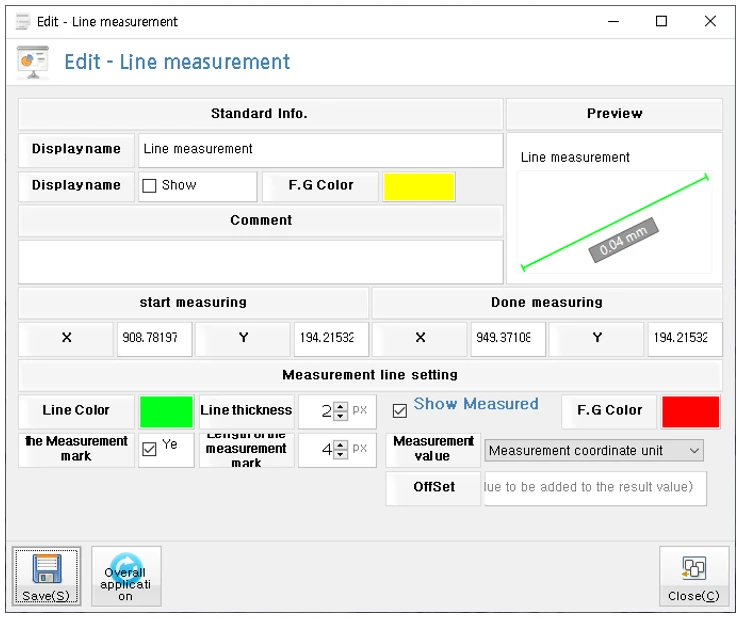Click the Done measuring header
Viewport: 740px width, 618px height.
(x=547, y=302)
